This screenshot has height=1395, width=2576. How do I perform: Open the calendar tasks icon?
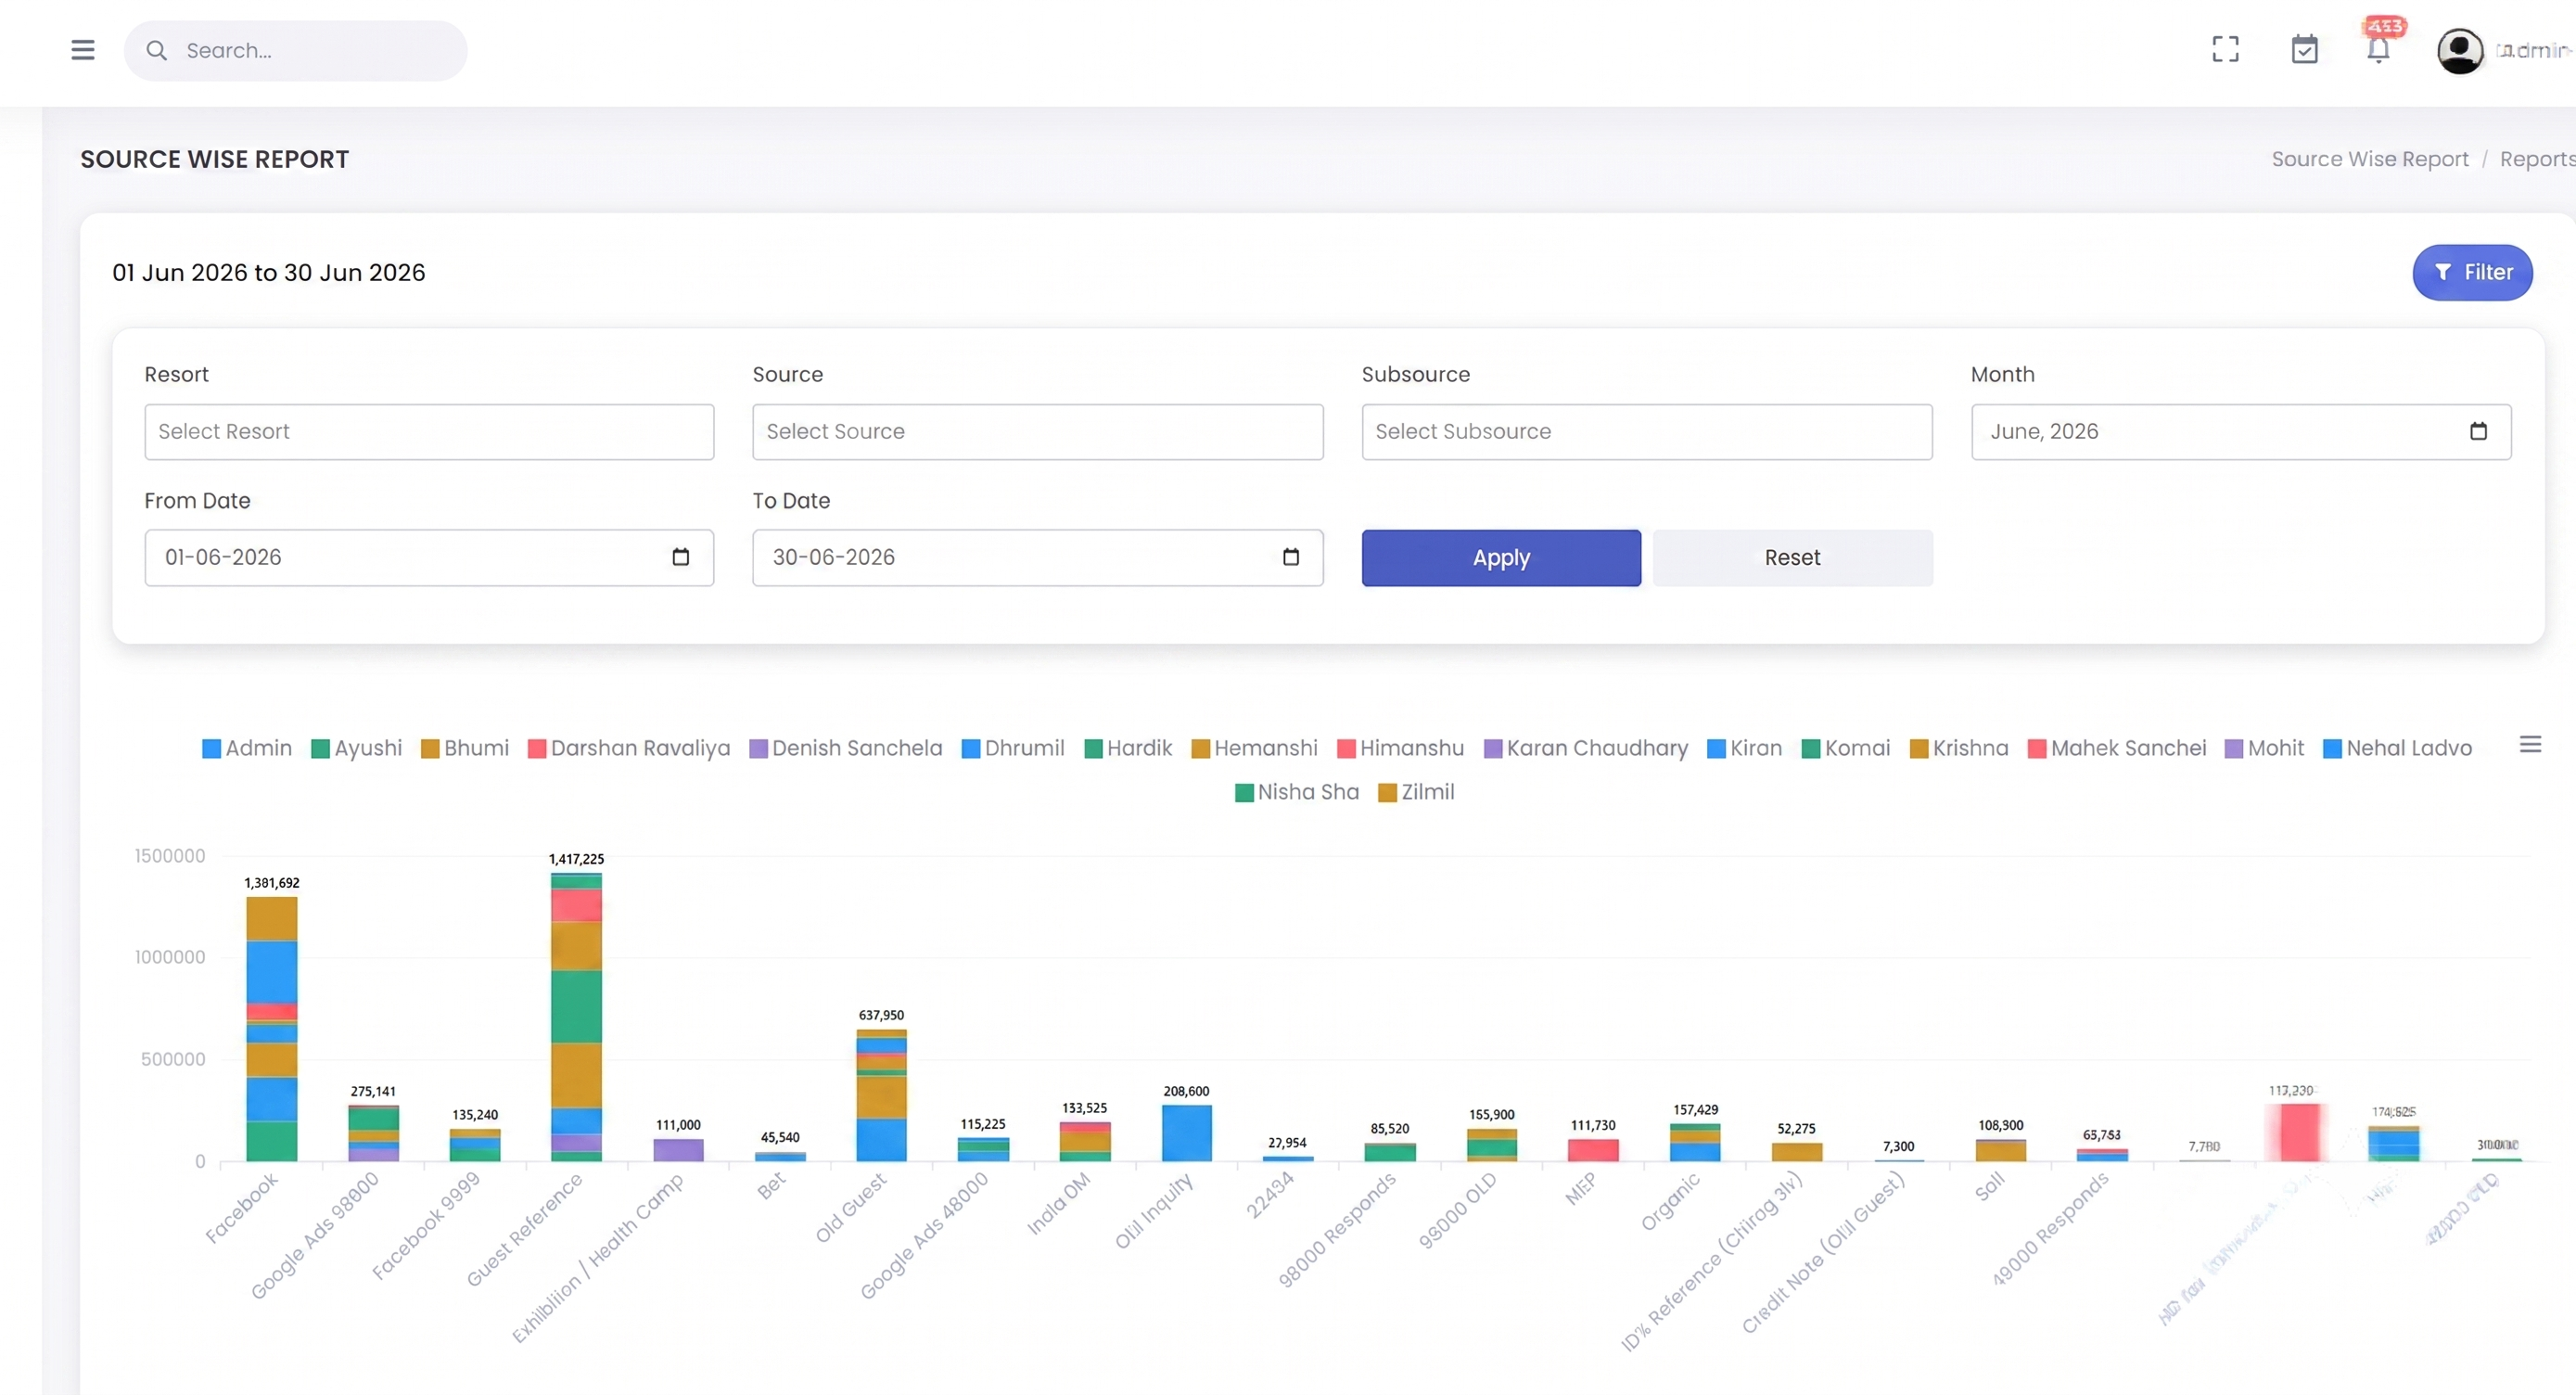coord(2304,49)
